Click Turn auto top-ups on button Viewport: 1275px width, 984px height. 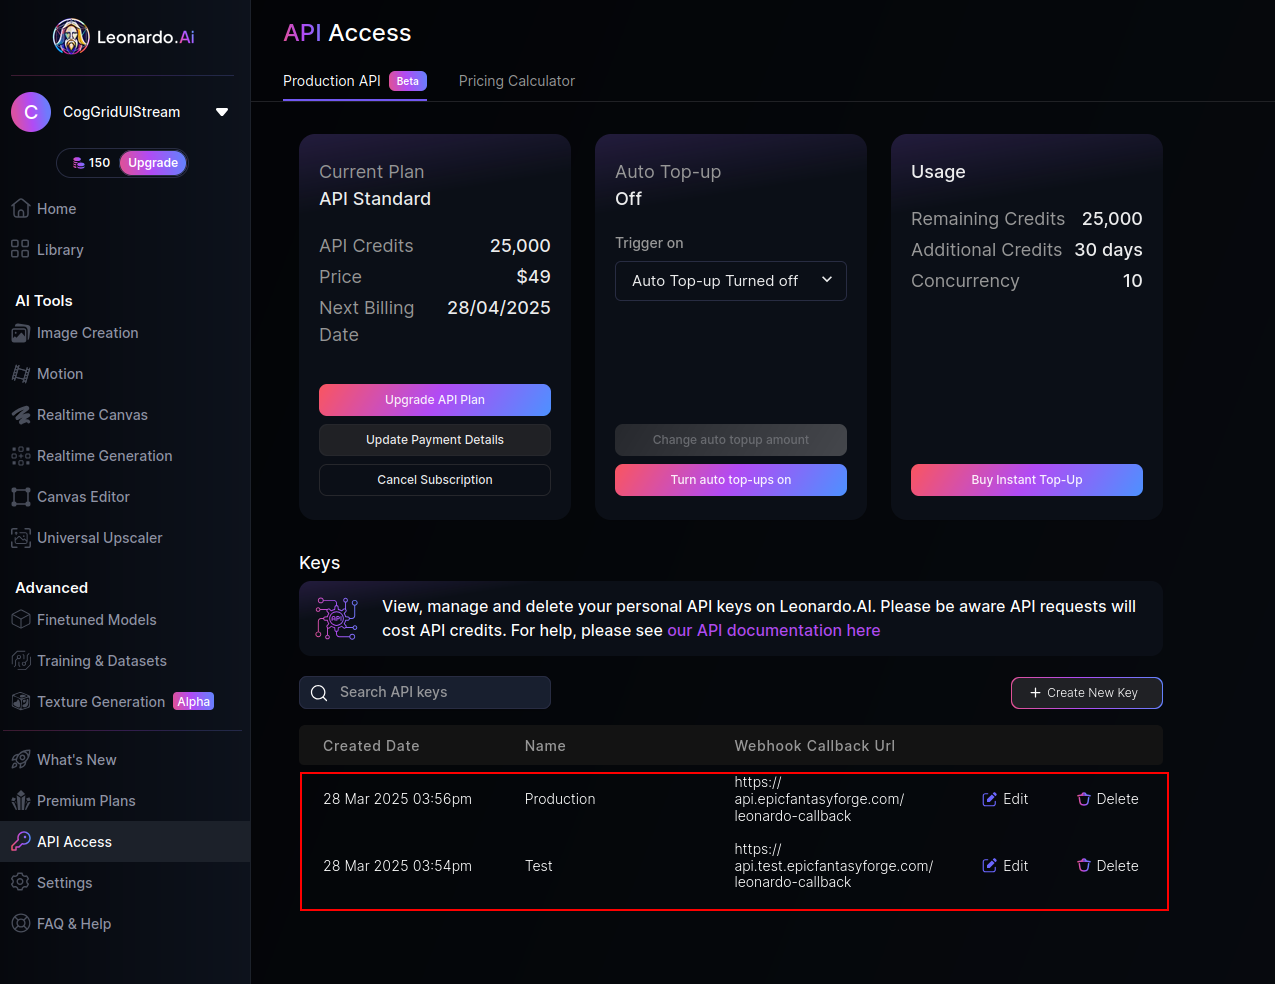[x=731, y=480]
